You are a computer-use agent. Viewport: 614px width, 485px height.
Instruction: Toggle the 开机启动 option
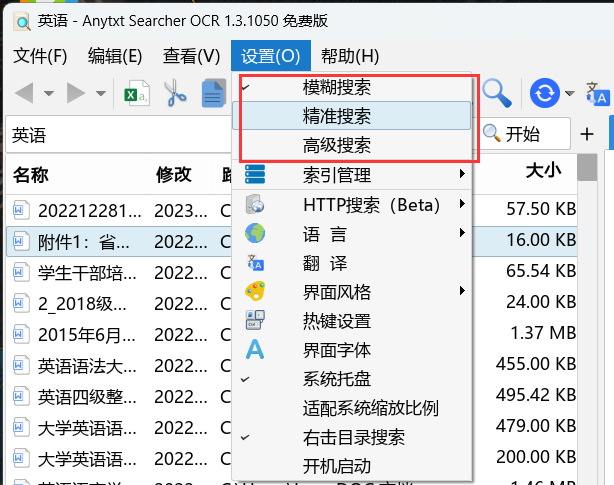(x=352, y=466)
